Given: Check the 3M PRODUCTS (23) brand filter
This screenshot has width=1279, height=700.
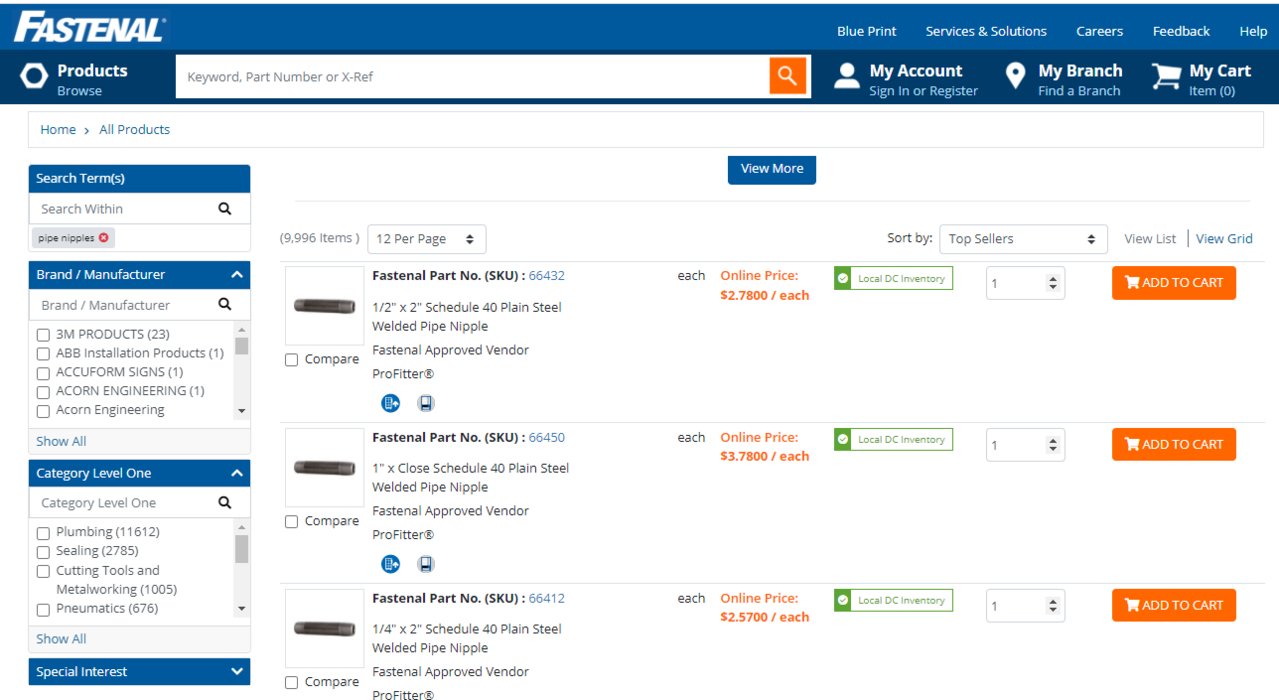Looking at the screenshot, I should [x=43, y=335].
